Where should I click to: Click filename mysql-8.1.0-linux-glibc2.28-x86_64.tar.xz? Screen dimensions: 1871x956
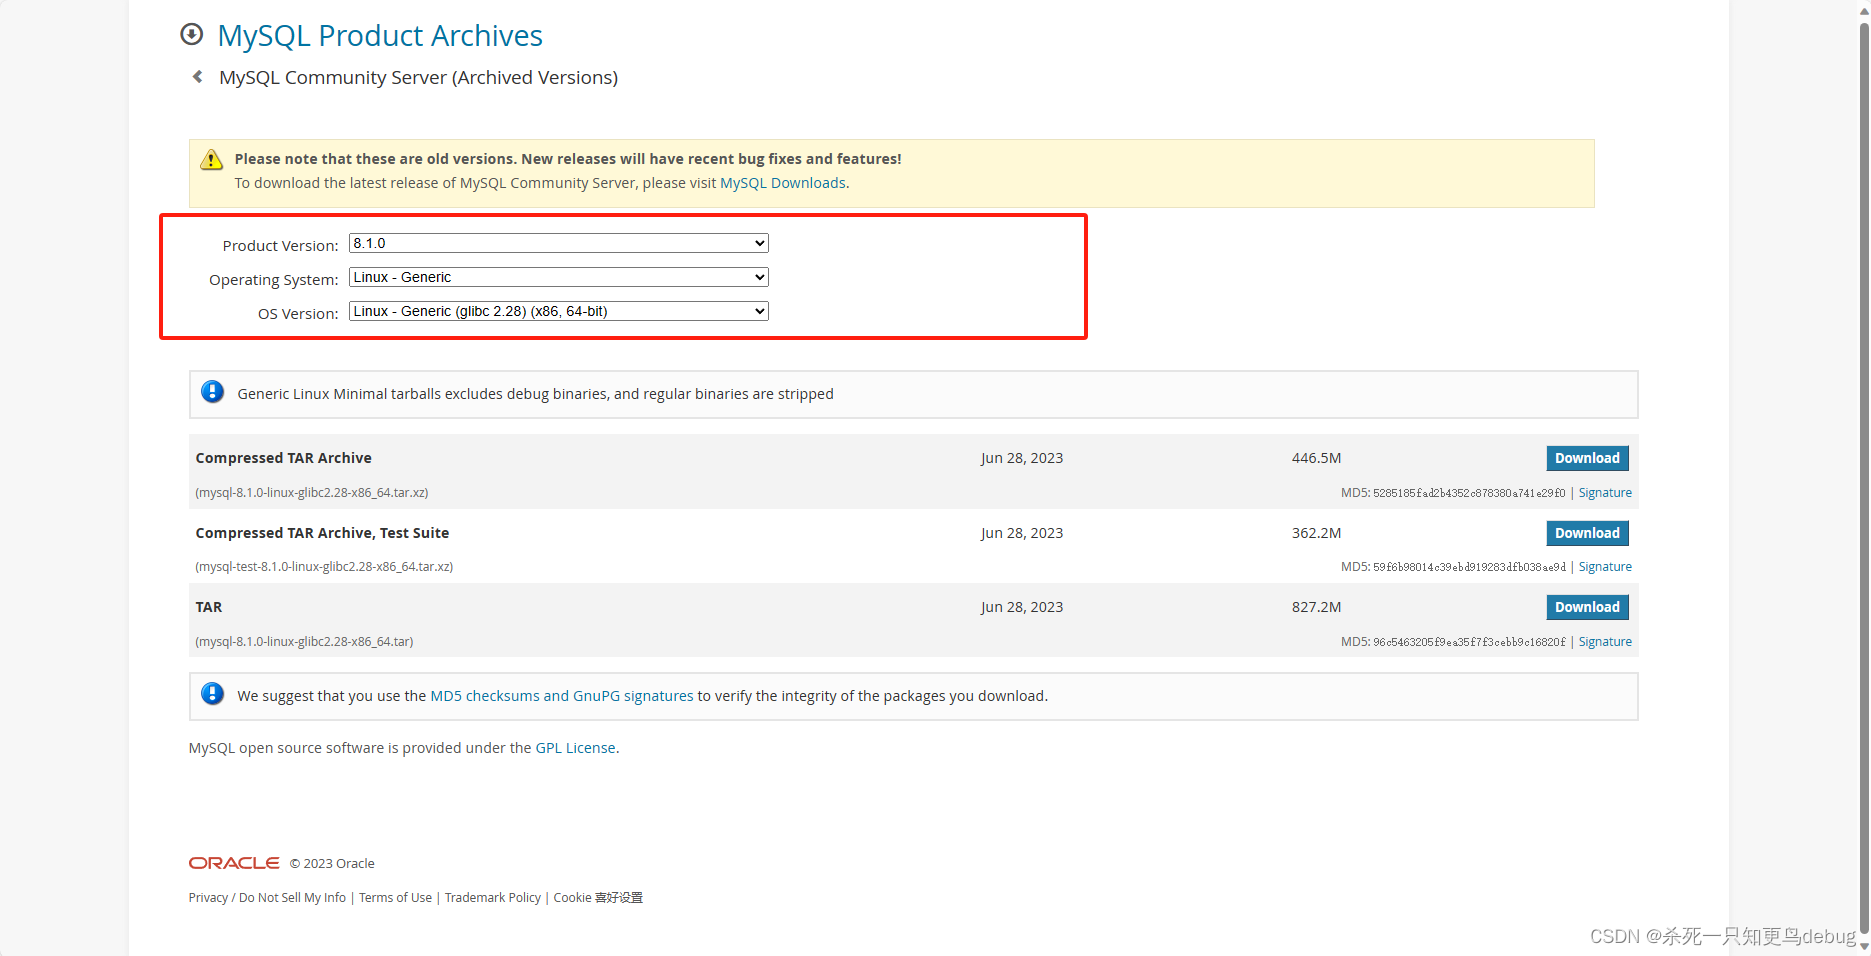pos(312,493)
